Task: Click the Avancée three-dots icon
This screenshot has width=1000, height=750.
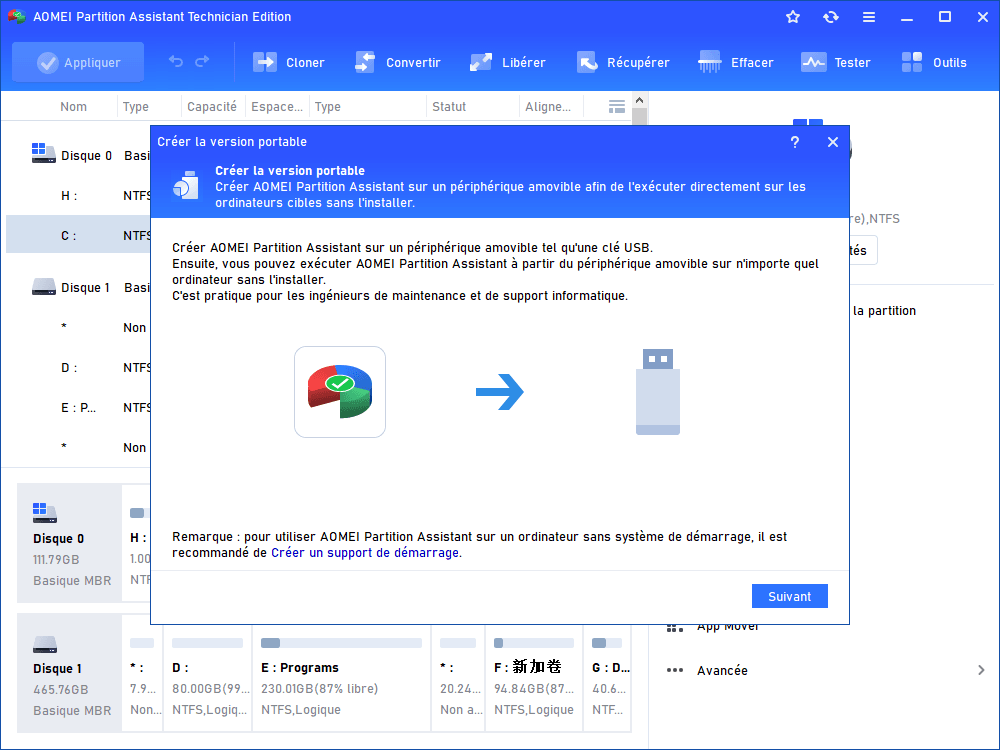Action: coord(675,670)
